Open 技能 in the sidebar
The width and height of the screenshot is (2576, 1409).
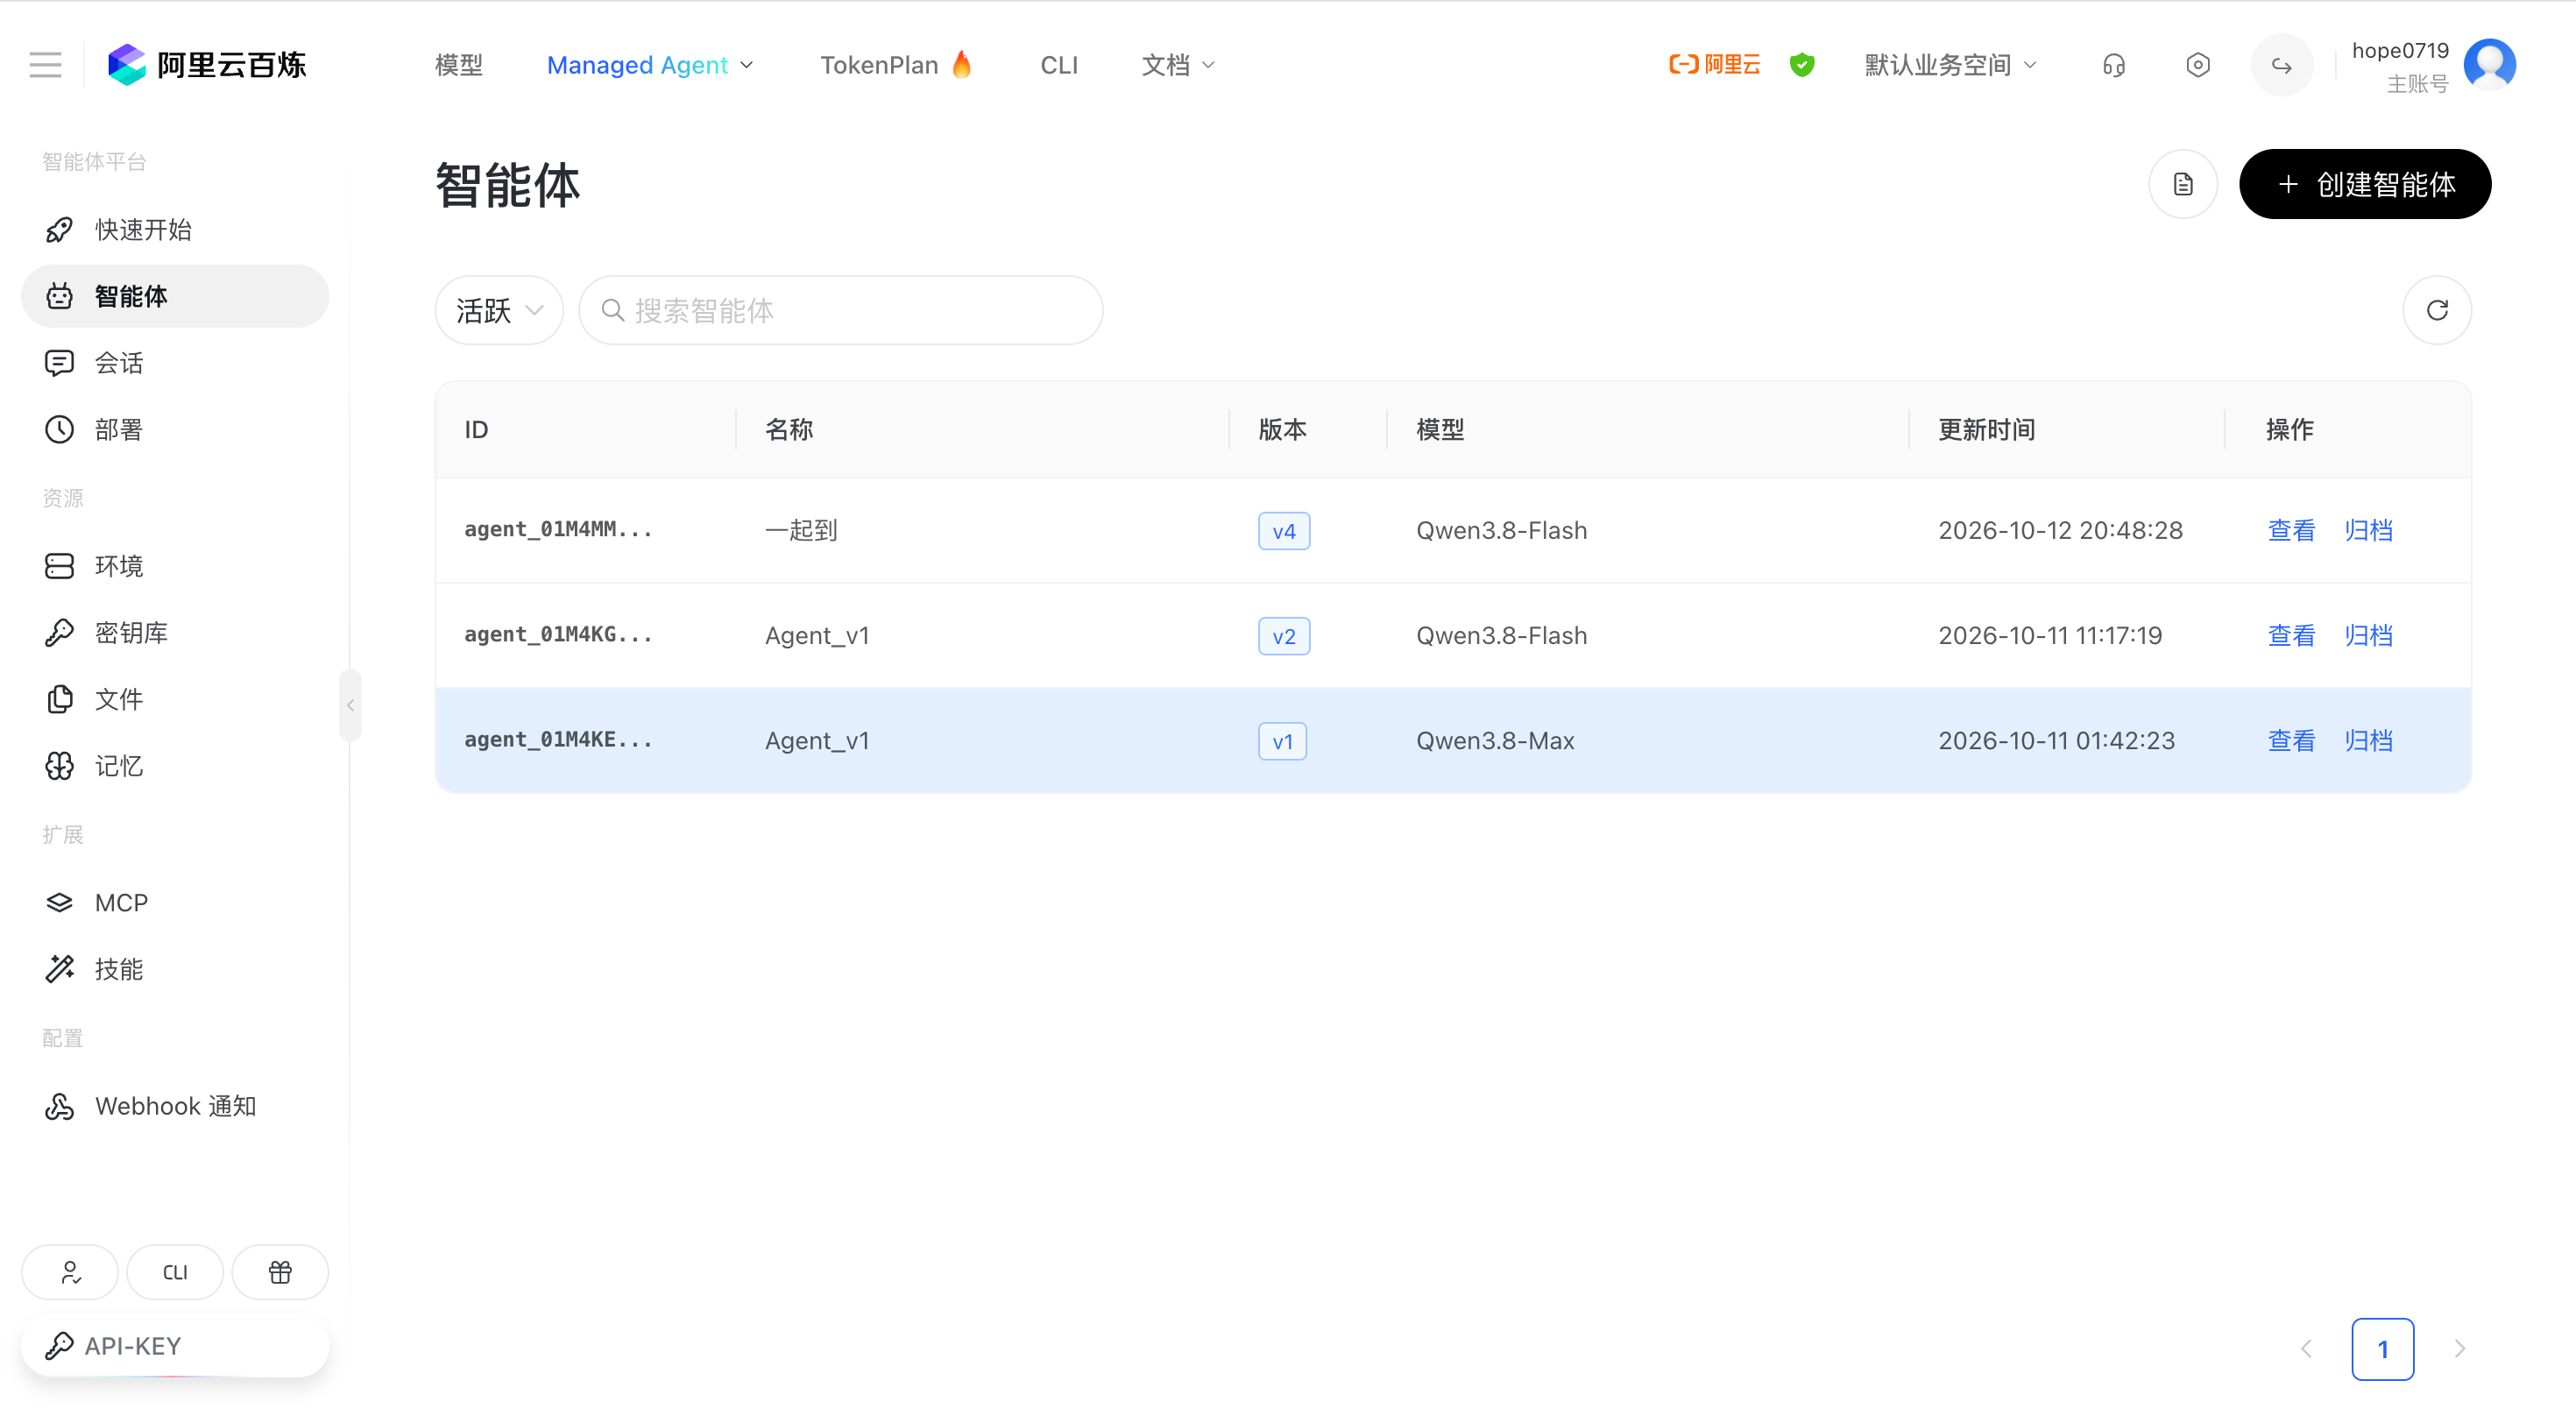175,969
